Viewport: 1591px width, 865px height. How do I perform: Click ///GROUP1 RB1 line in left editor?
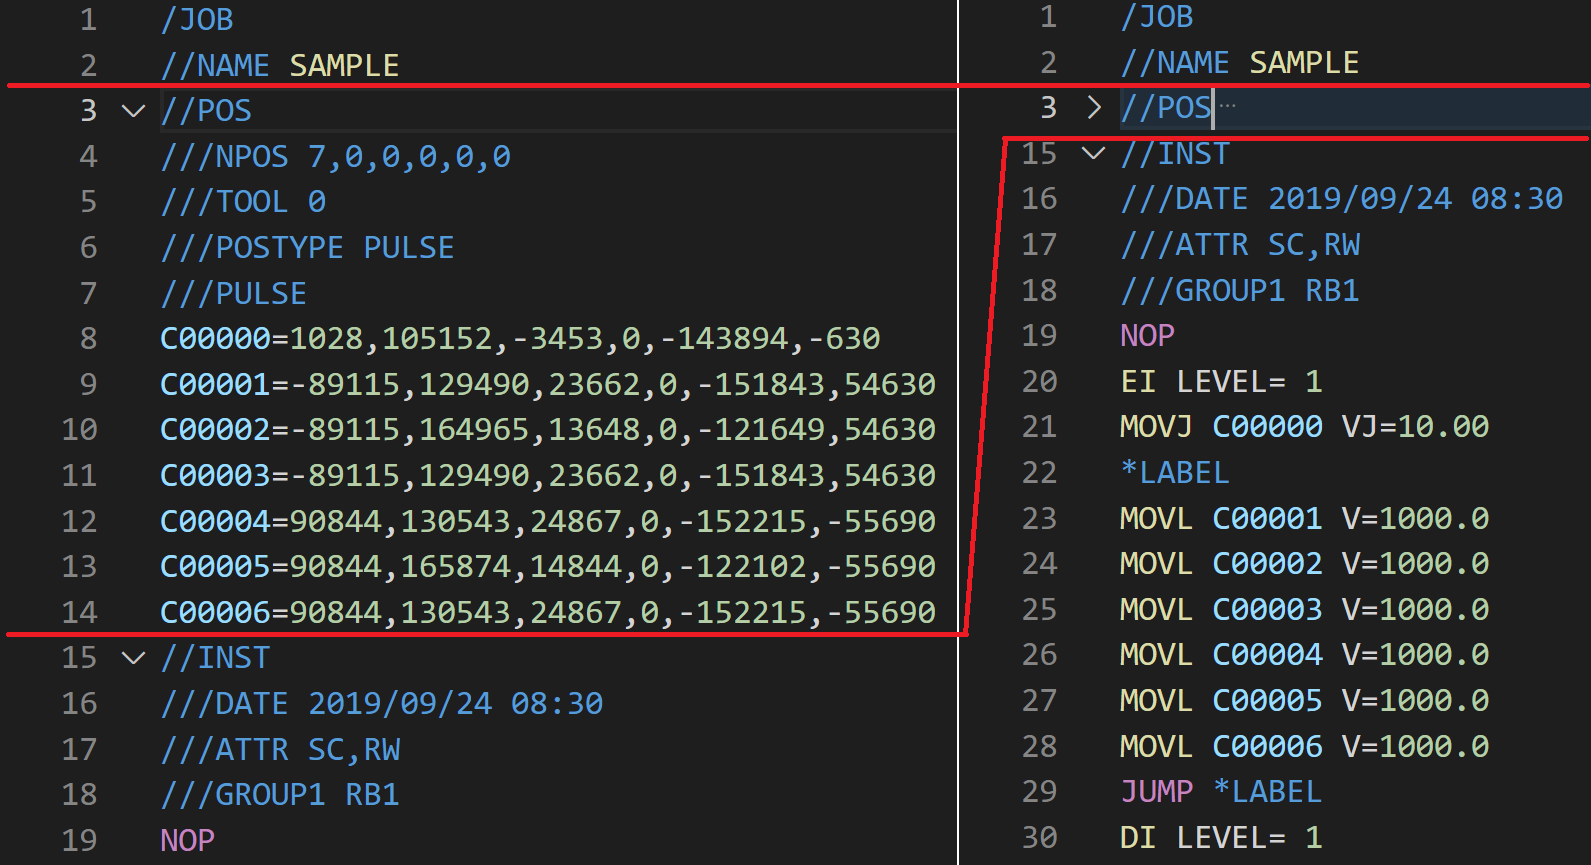[280, 795]
